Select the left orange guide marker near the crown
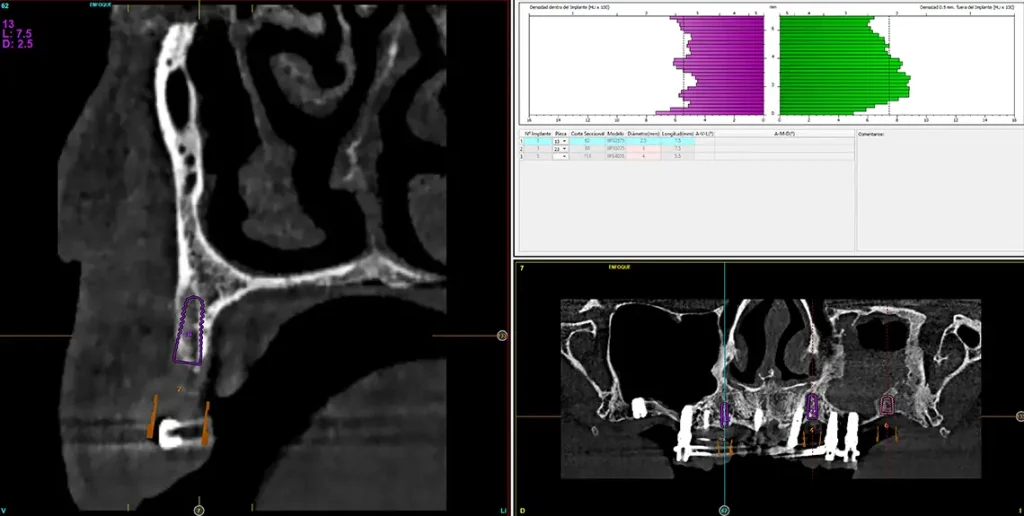Screen dimensions: 1024x516 (153, 417)
